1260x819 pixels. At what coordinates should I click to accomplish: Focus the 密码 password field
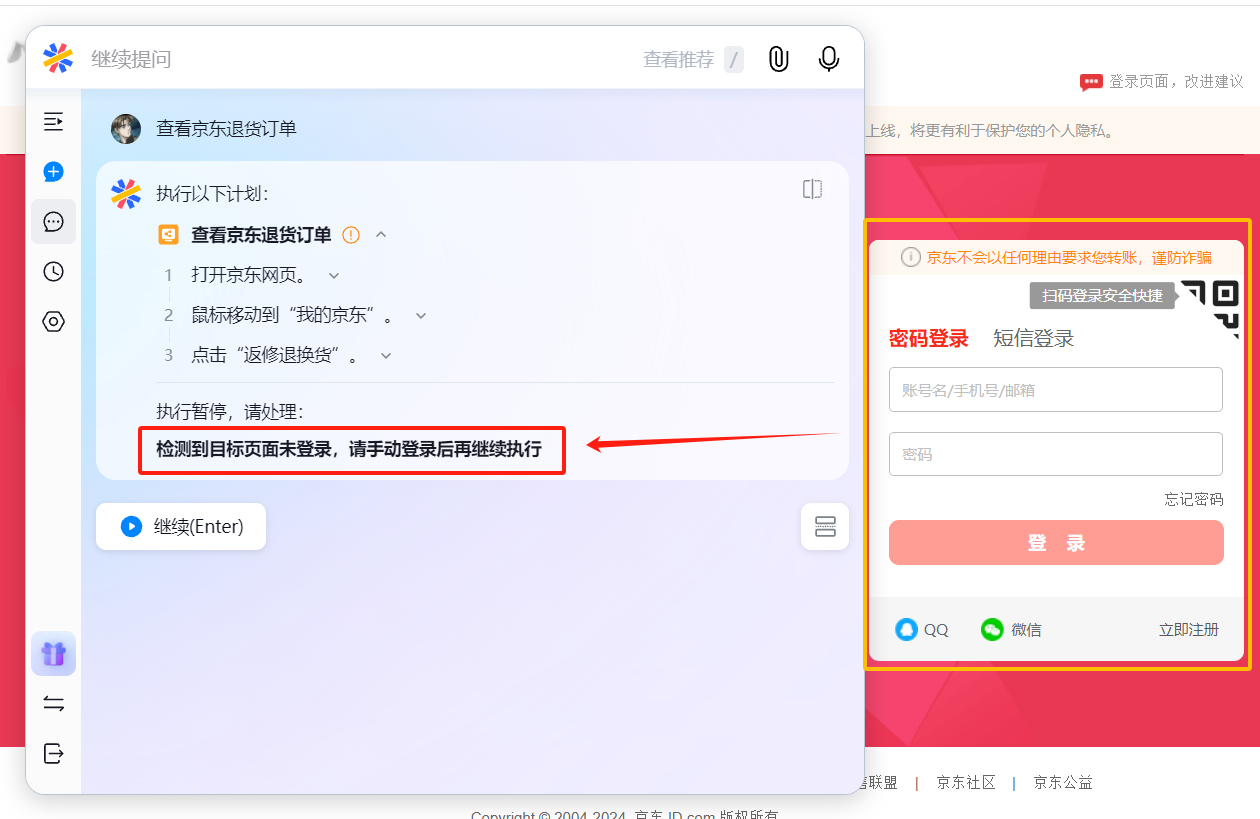click(1056, 454)
